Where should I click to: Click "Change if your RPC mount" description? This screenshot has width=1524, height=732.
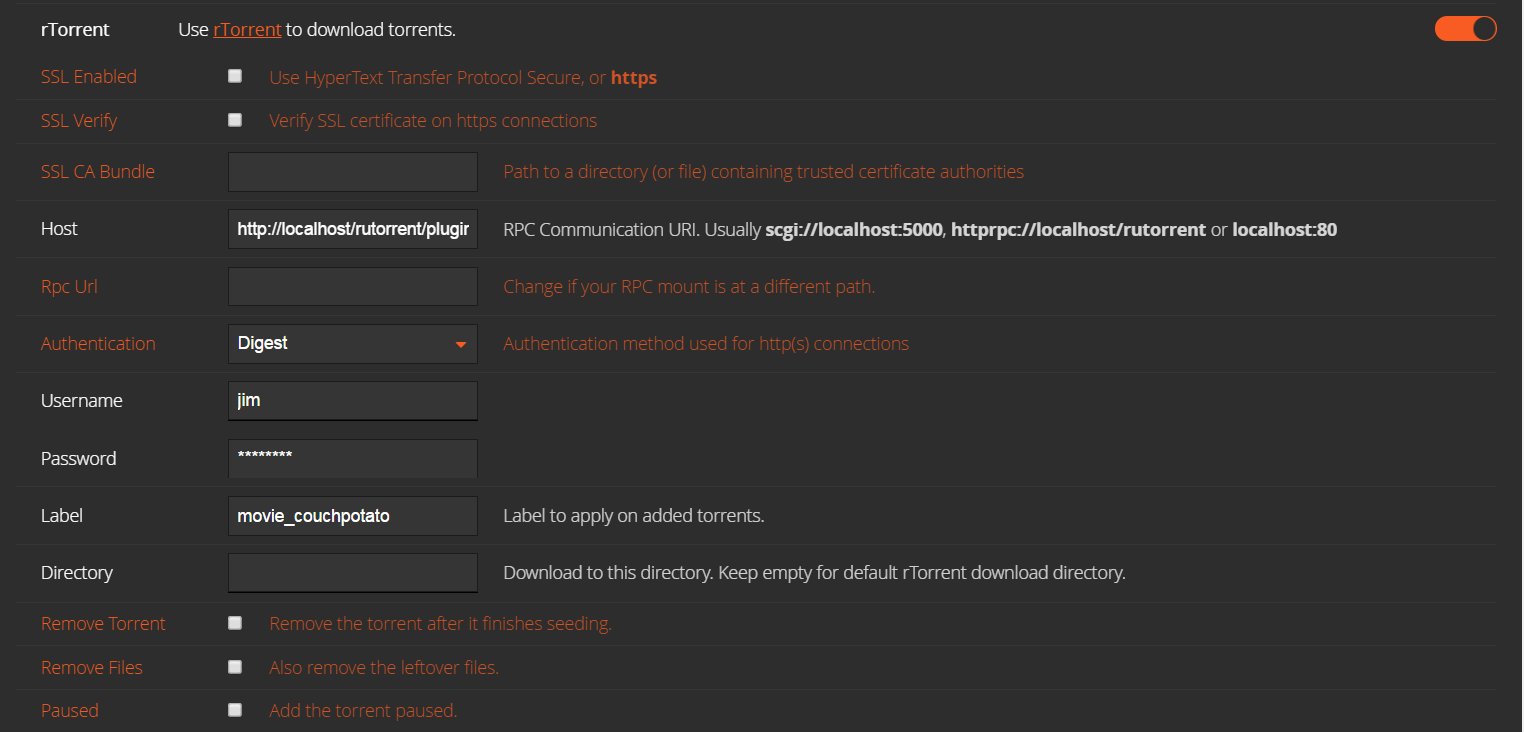tap(689, 287)
